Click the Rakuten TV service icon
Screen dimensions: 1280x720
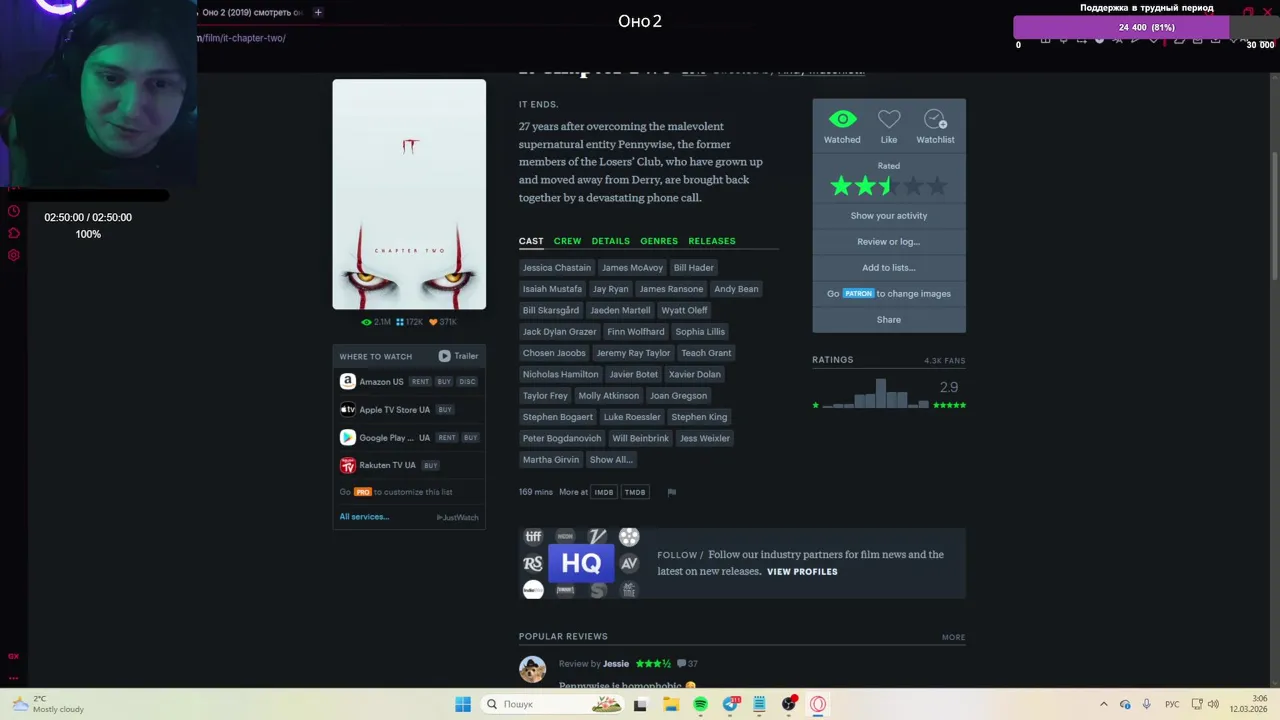click(347, 465)
